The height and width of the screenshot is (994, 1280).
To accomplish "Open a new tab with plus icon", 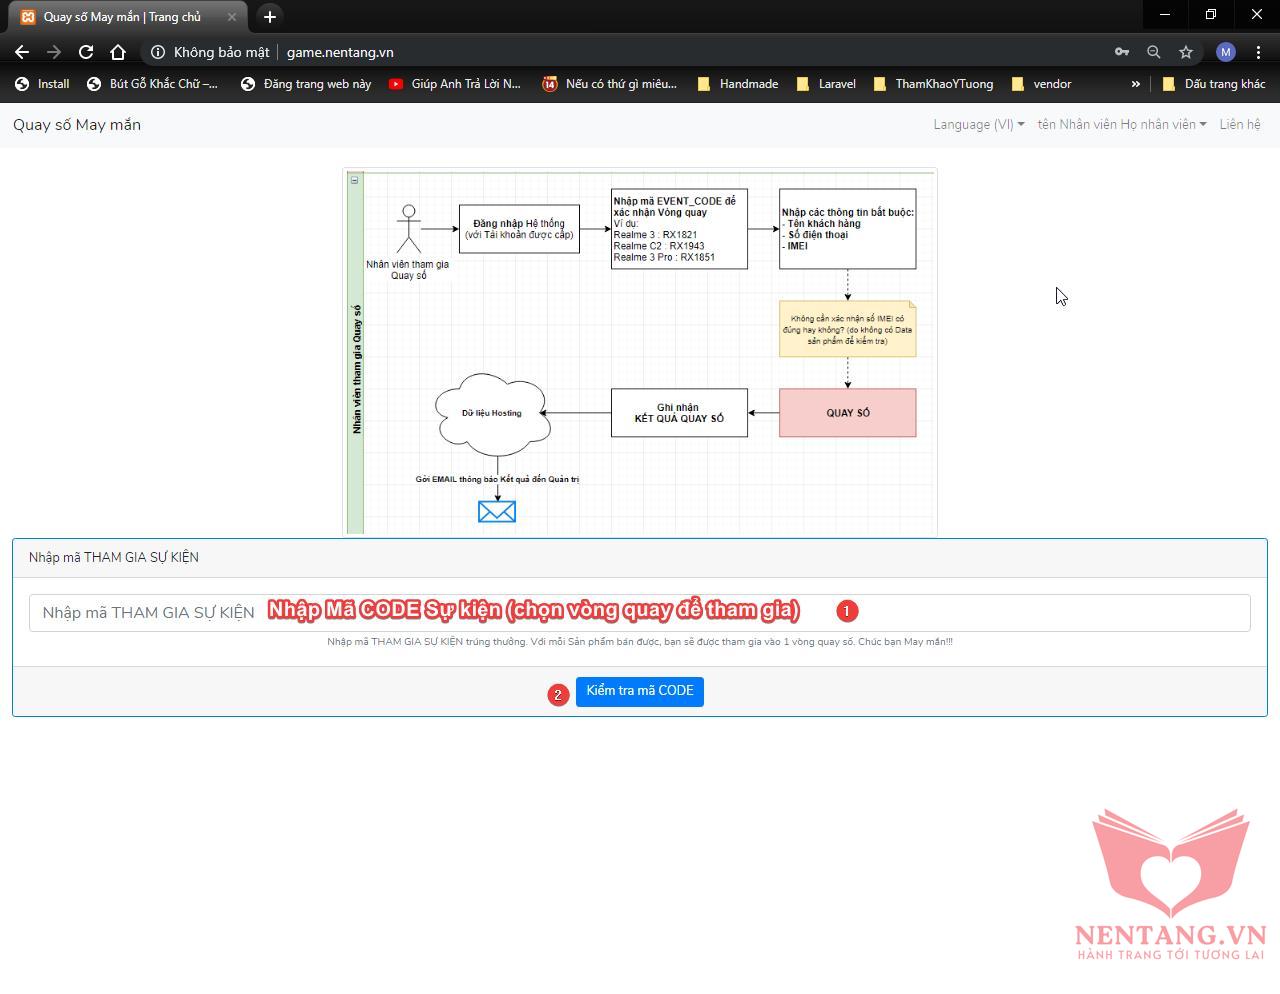I will (270, 17).
